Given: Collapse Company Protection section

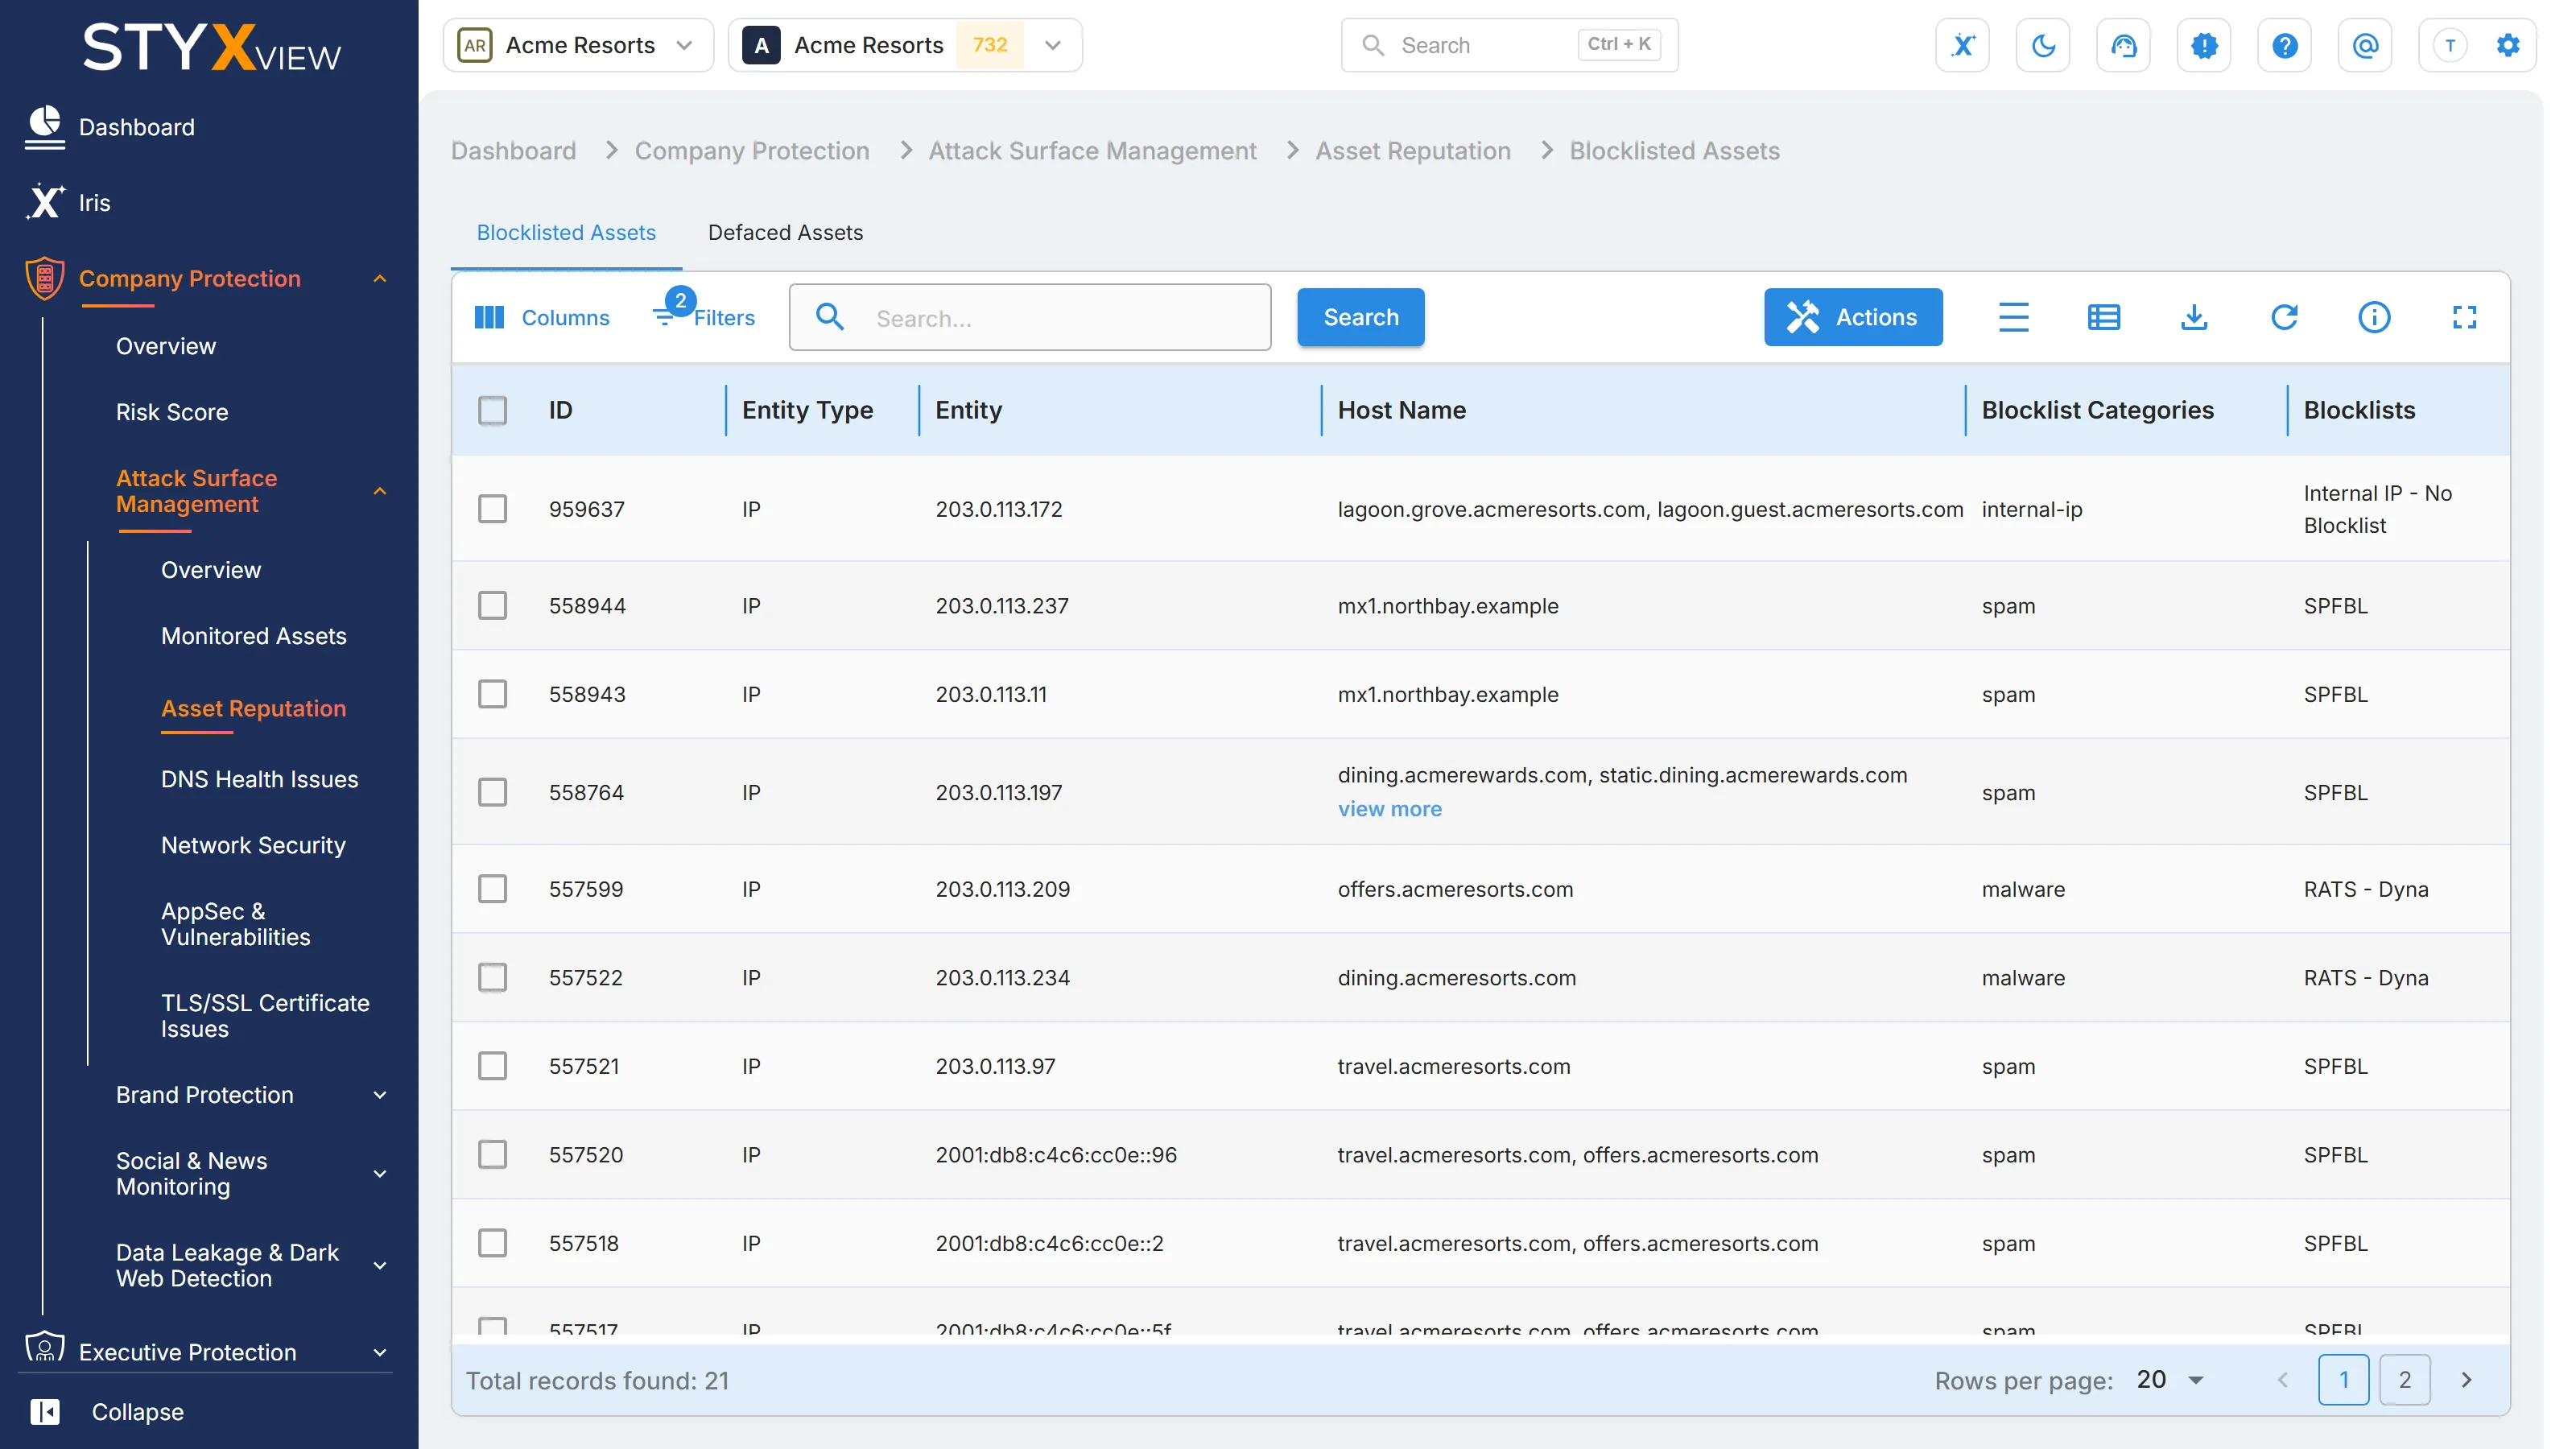Looking at the screenshot, I should [380, 278].
